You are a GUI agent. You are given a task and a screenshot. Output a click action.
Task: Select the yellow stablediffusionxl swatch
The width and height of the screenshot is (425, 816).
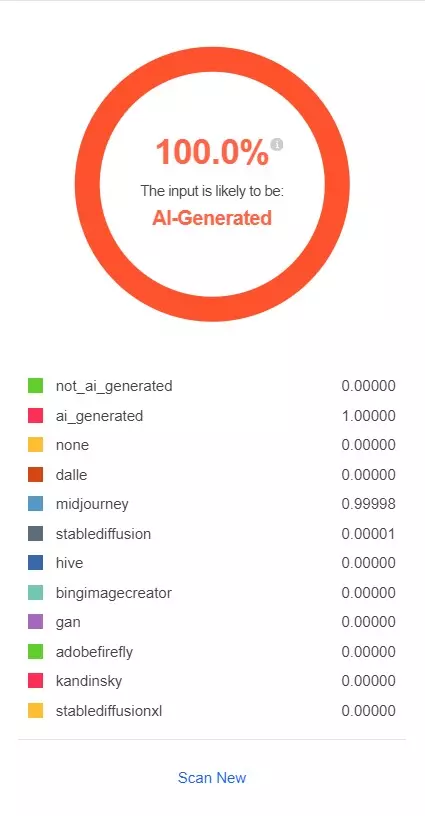coord(35,710)
